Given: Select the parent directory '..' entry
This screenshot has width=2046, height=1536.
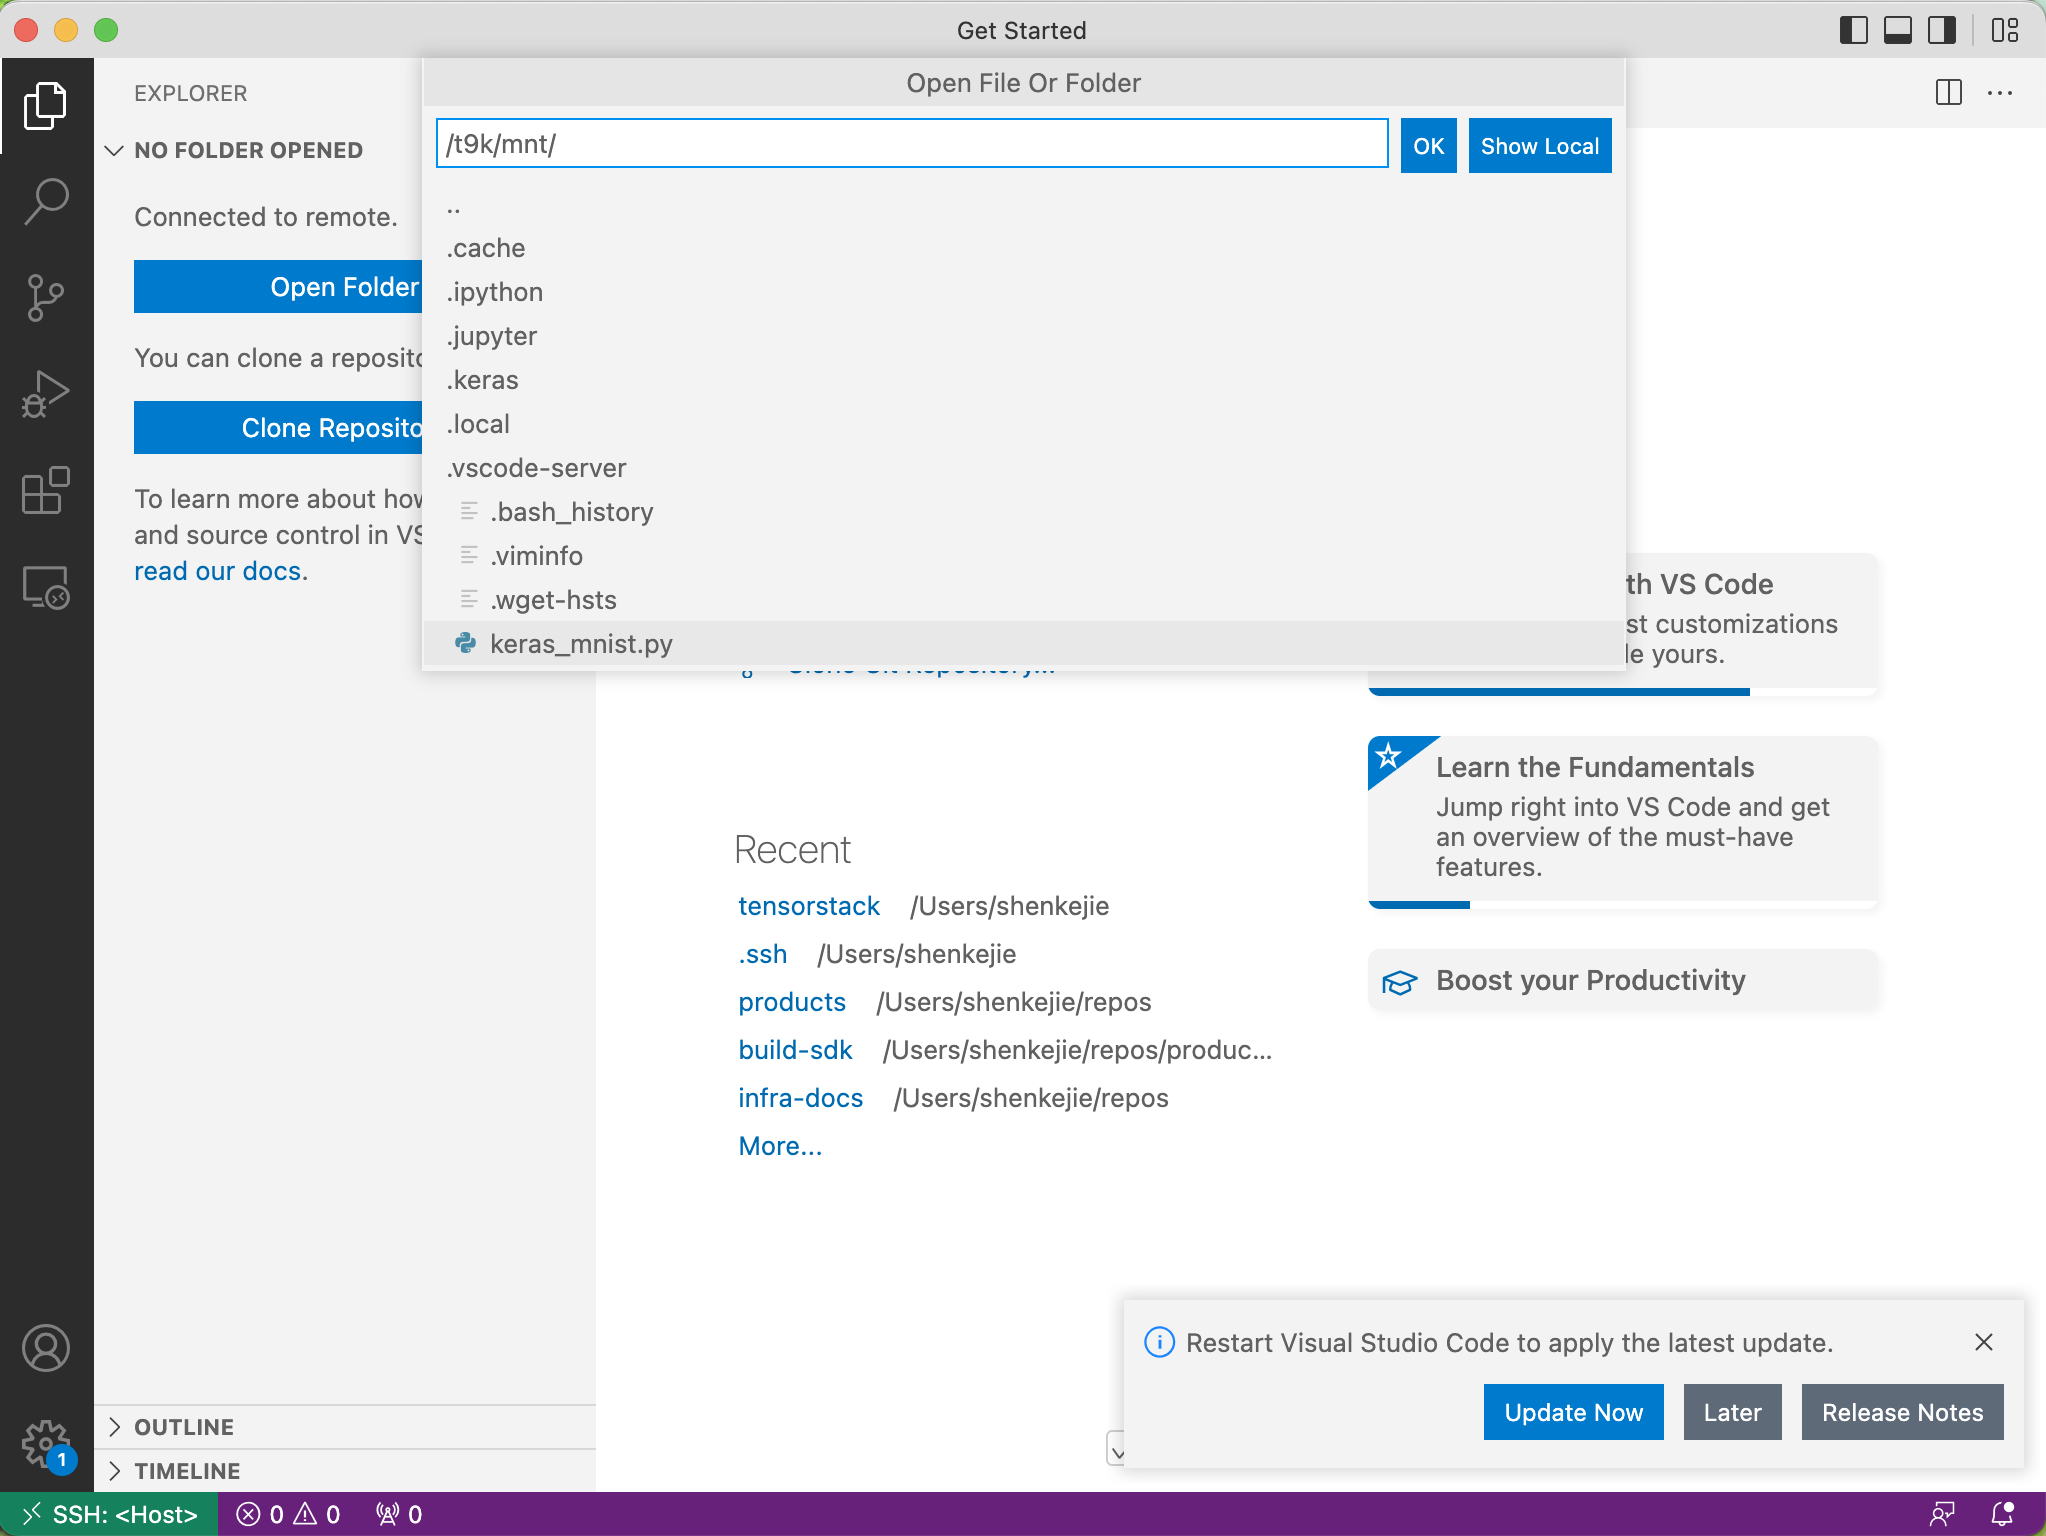Looking at the screenshot, I should (1024, 204).
